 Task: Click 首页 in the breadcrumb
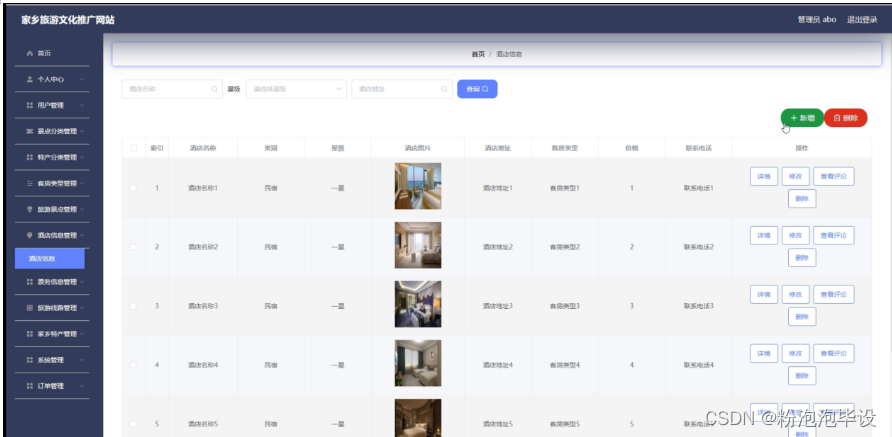478,54
